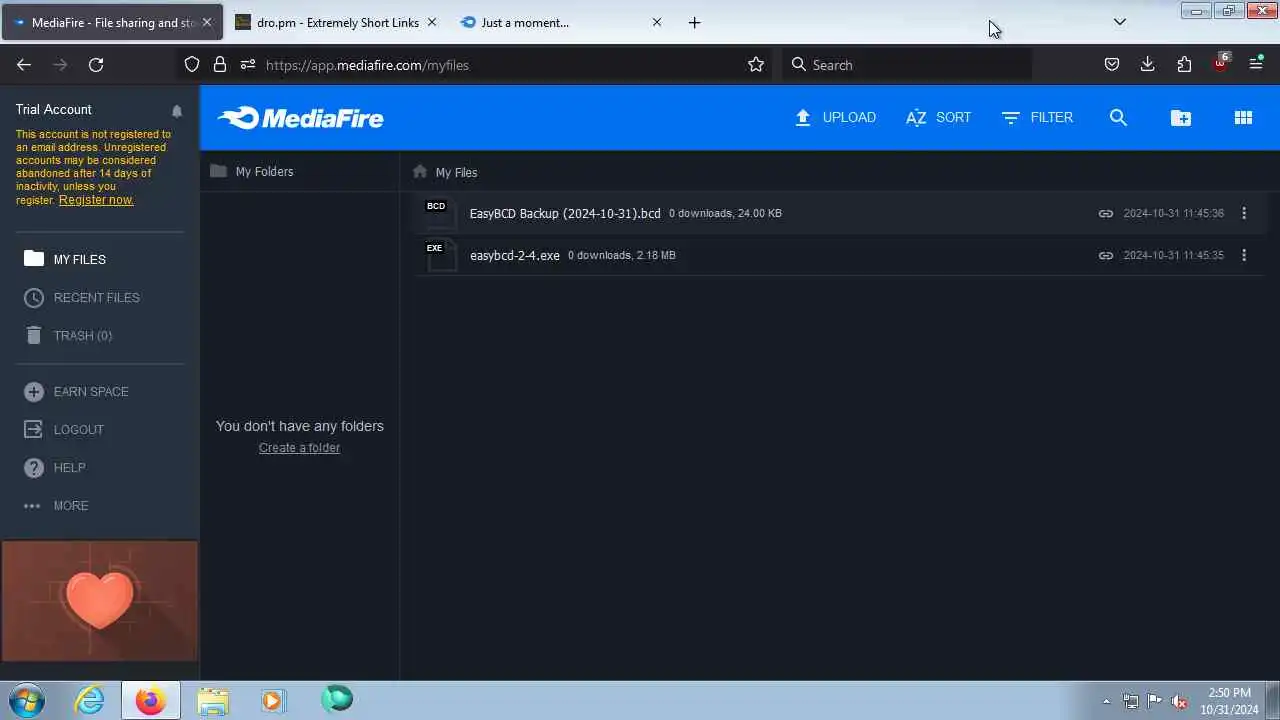
Task: Select Earn Space option
Action: tap(76, 391)
